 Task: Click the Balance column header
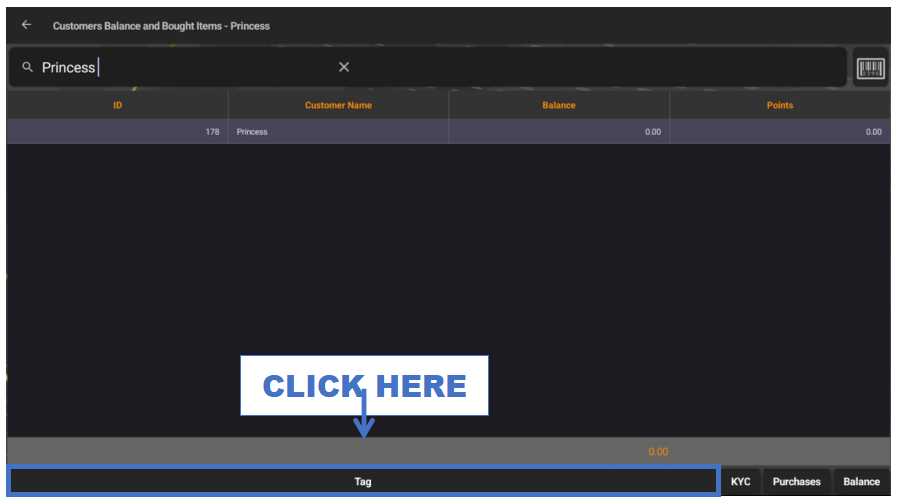559,105
